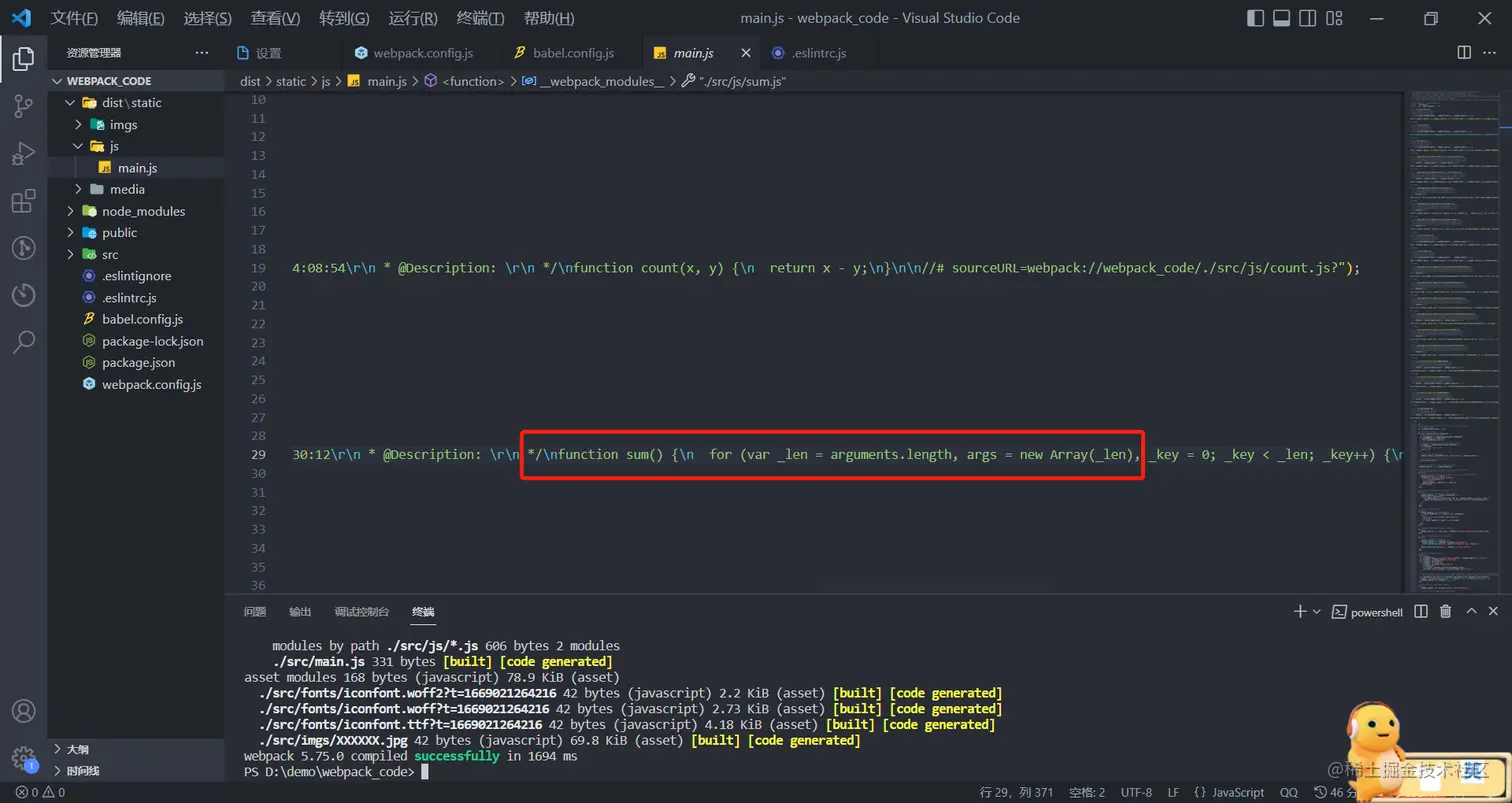Switch to the 设置 editor tab
Viewport: 1512px width, 803px height.
coord(283,53)
